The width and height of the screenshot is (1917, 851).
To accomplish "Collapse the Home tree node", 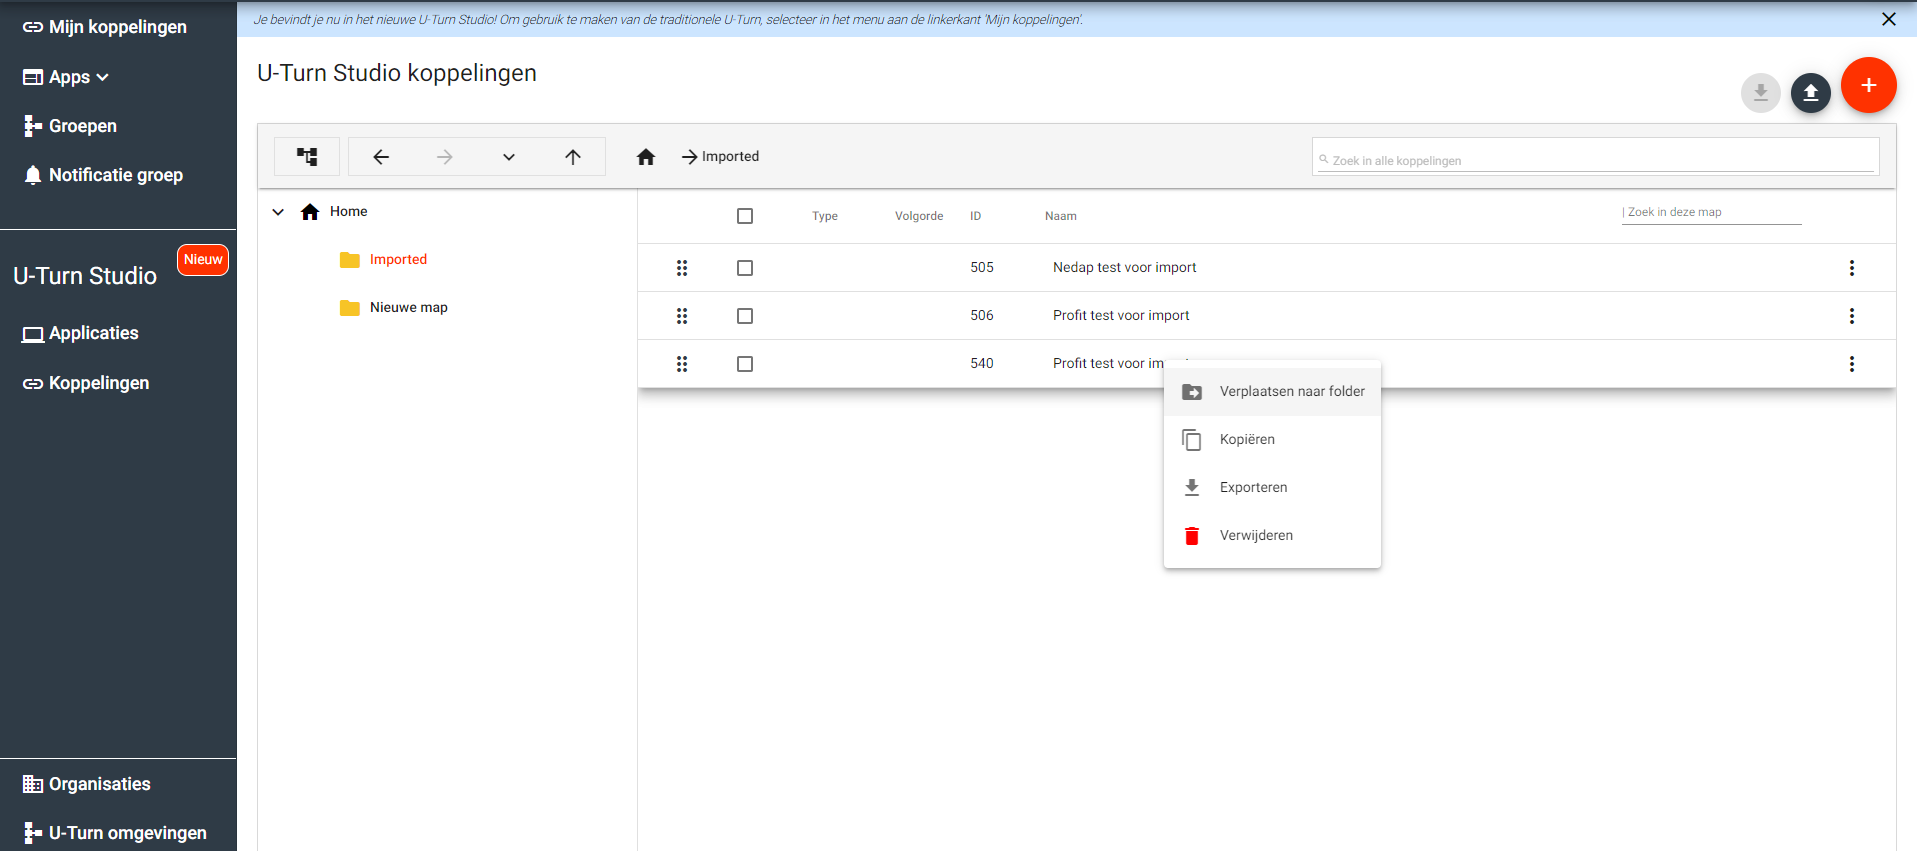I will pos(279,212).
